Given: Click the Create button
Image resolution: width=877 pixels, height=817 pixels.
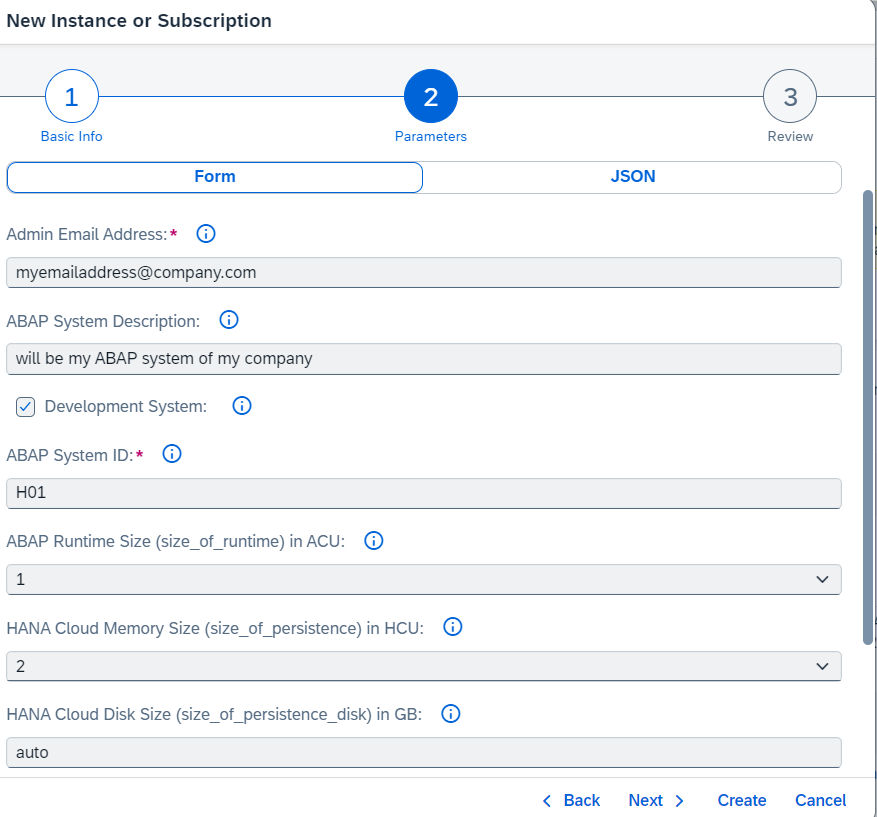Looking at the screenshot, I should 741,800.
